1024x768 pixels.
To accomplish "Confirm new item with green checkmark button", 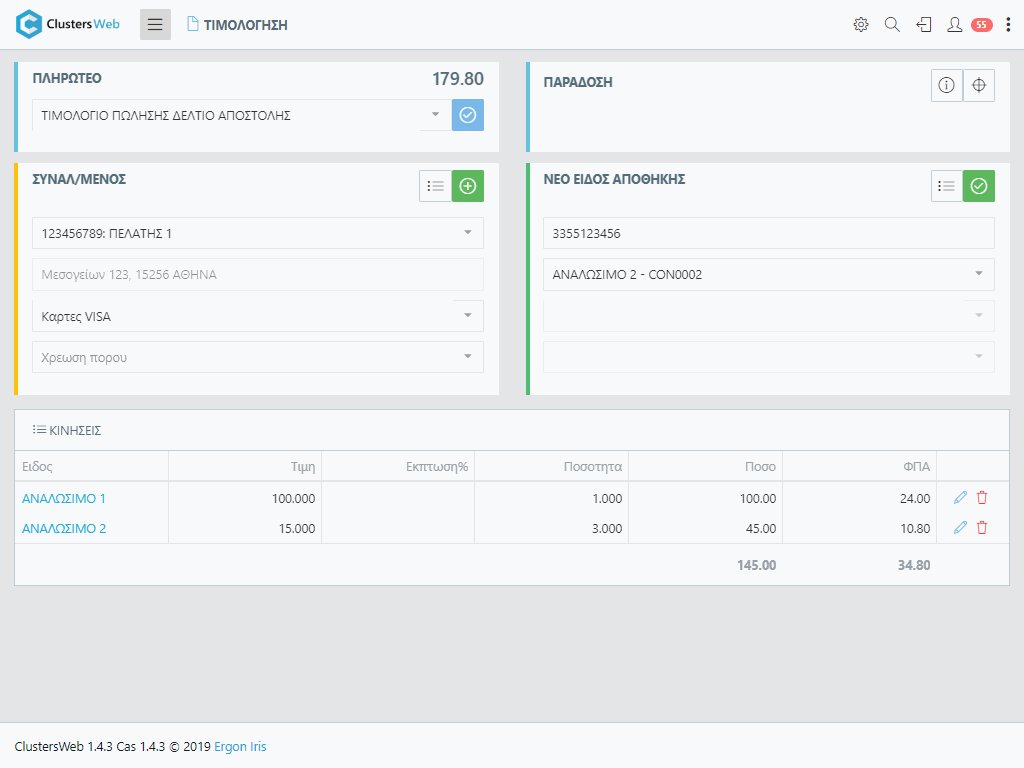I will (979, 186).
